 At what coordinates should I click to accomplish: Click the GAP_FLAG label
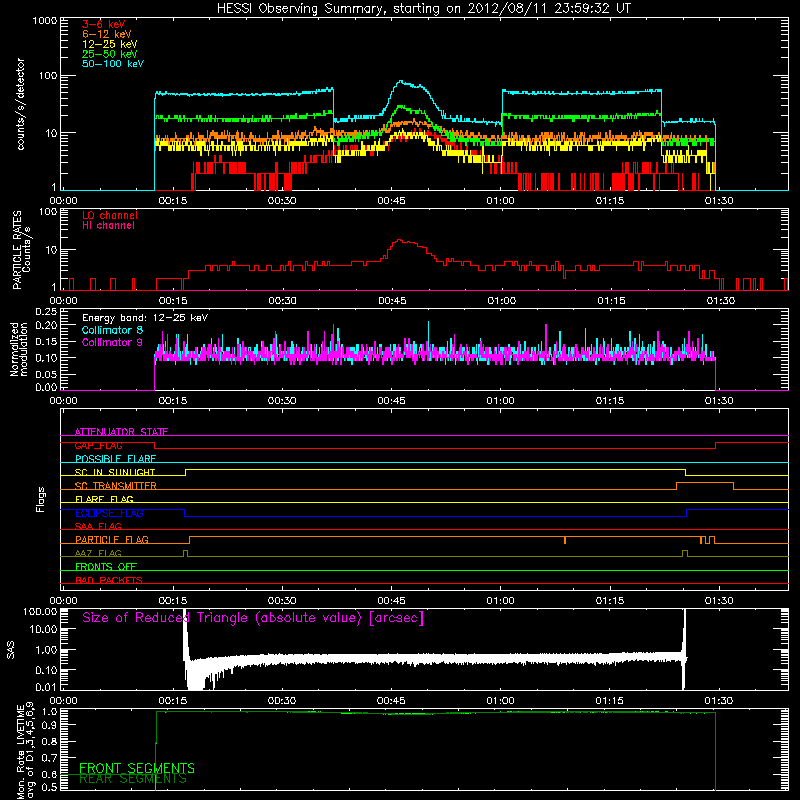pyautogui.click(x=98, y=445)
